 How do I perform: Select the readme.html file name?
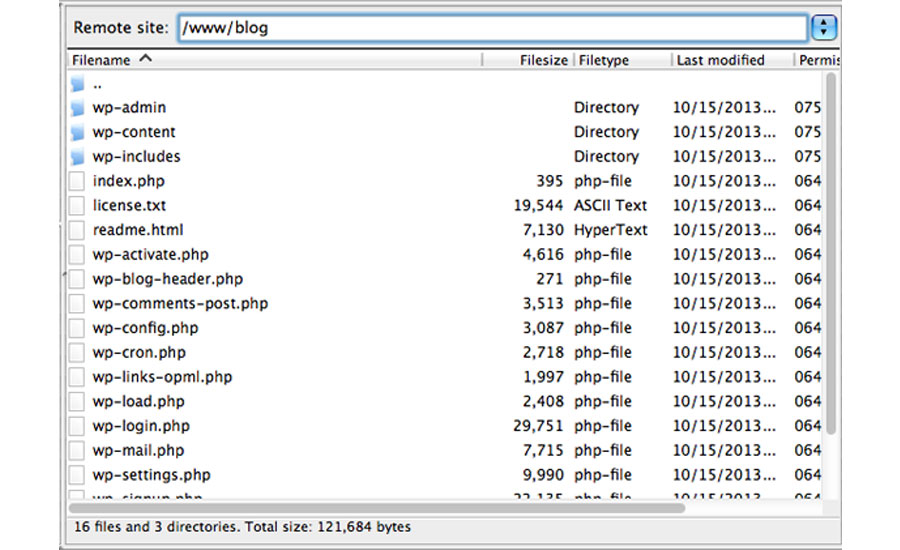click(138, 230)
